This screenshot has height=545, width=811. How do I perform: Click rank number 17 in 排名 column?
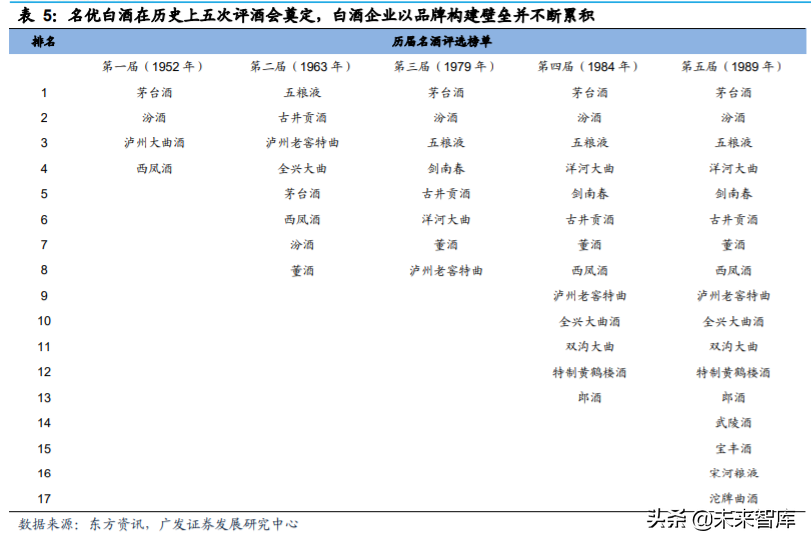pos(44,499)
